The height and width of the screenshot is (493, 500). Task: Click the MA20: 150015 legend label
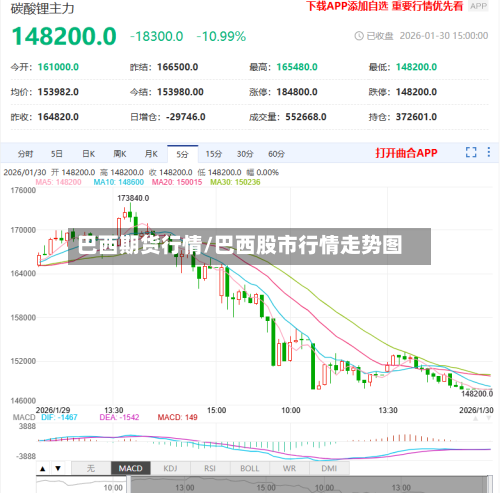[x=177, y=182]
